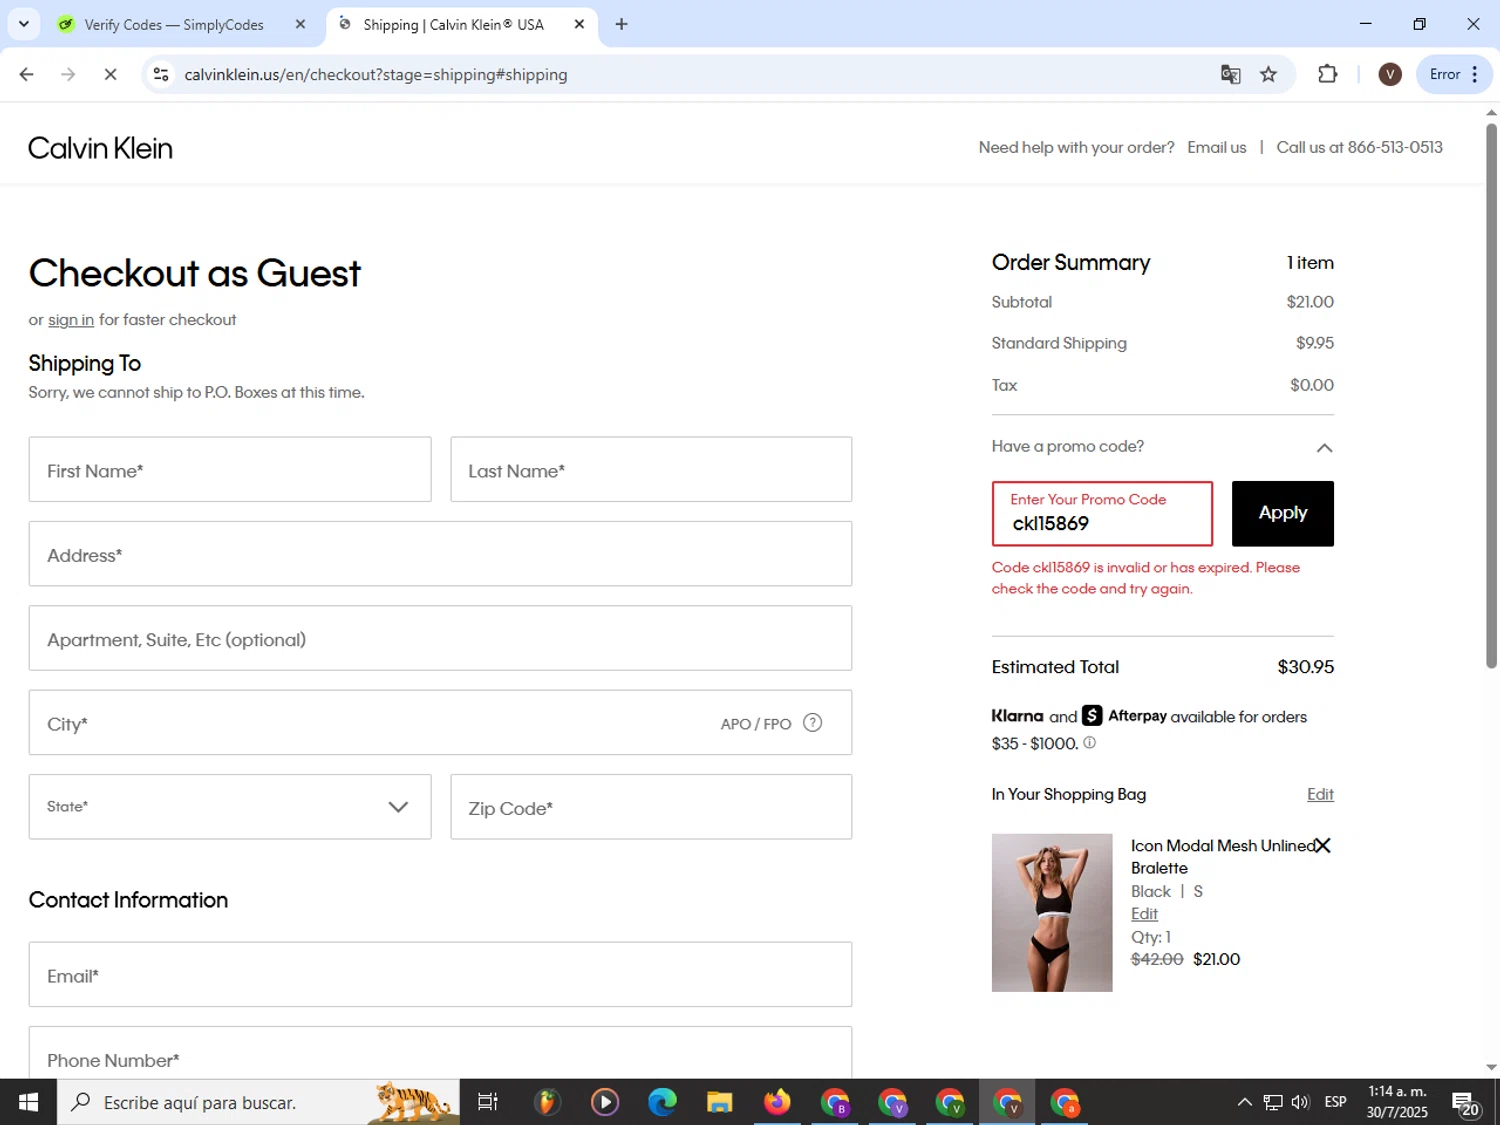This screenshot has height=1125, width=1500.
Task: Click the City input field
Action: (440, 722)
